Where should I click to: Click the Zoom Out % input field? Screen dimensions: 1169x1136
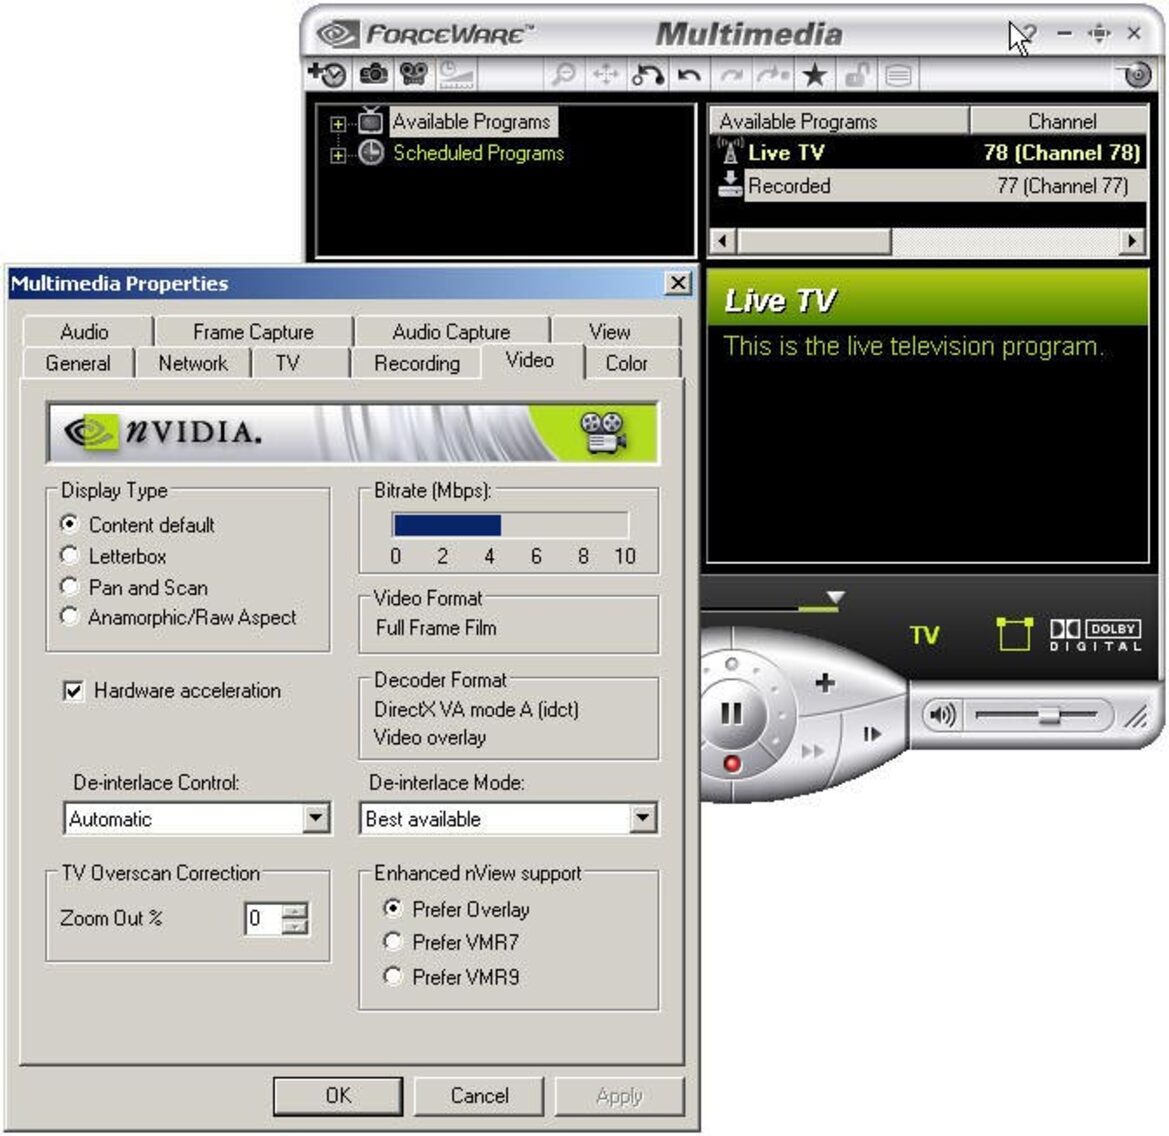point(263,918)
